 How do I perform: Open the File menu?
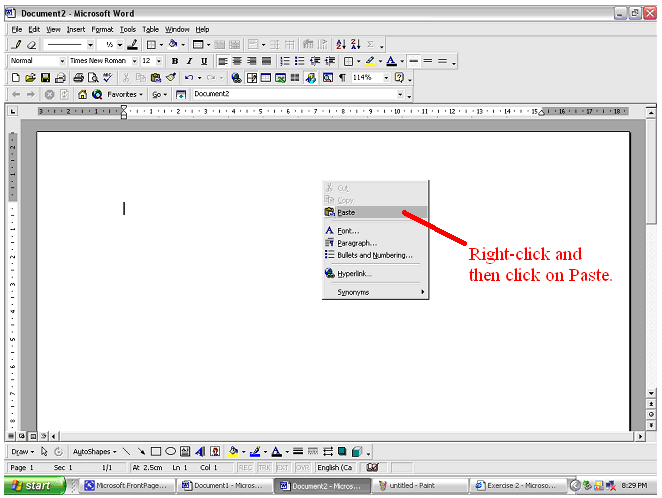pyautogui.click(x=16, y=30)
